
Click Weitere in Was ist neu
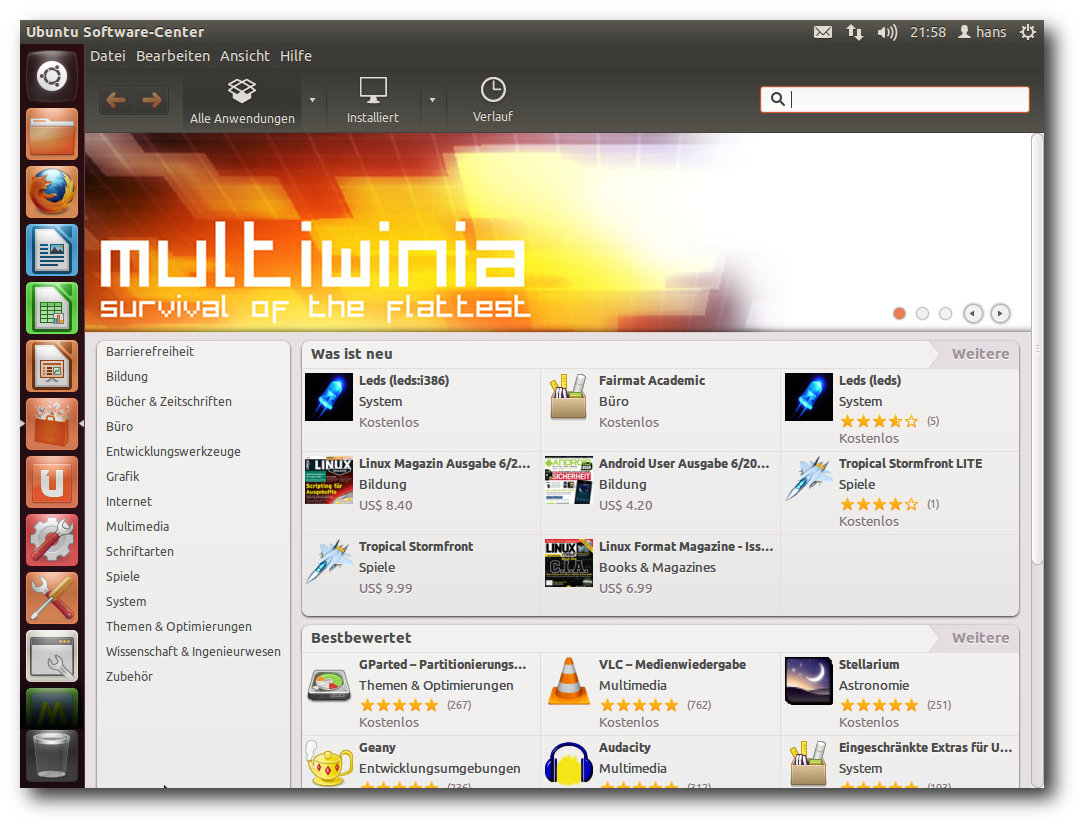coord(980,354)
